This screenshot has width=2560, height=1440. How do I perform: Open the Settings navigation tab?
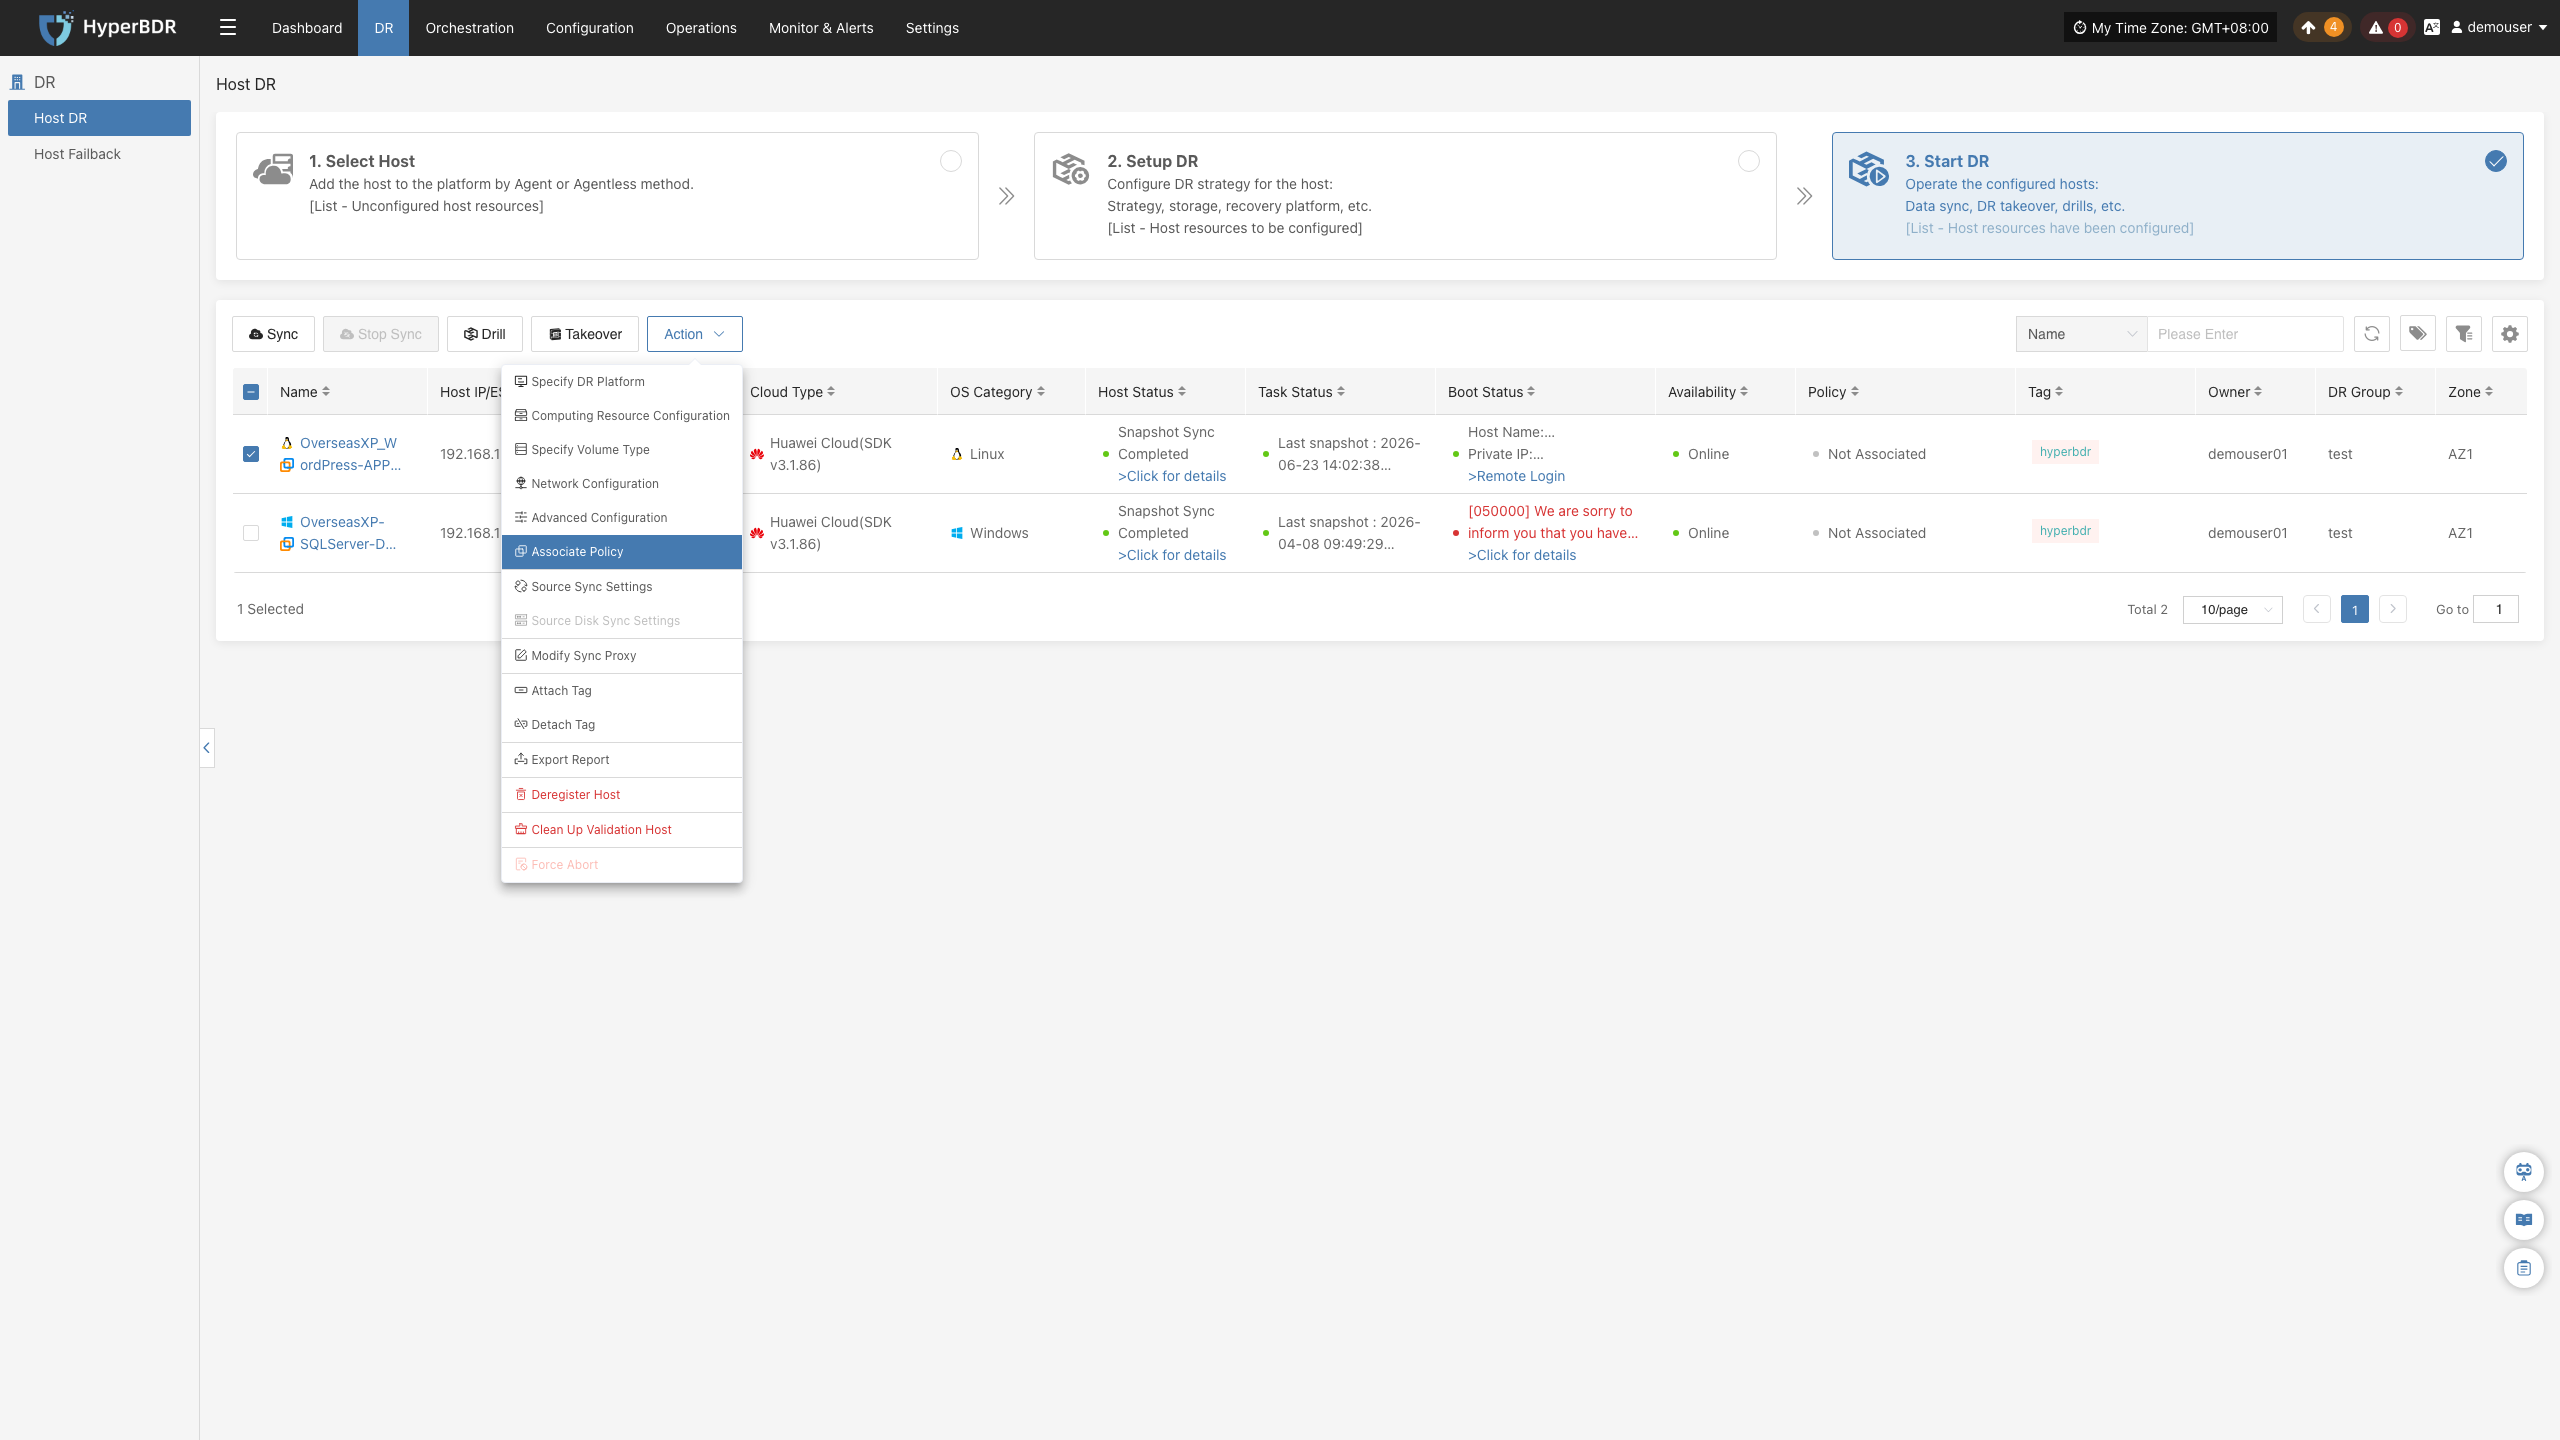coord(932,28)
